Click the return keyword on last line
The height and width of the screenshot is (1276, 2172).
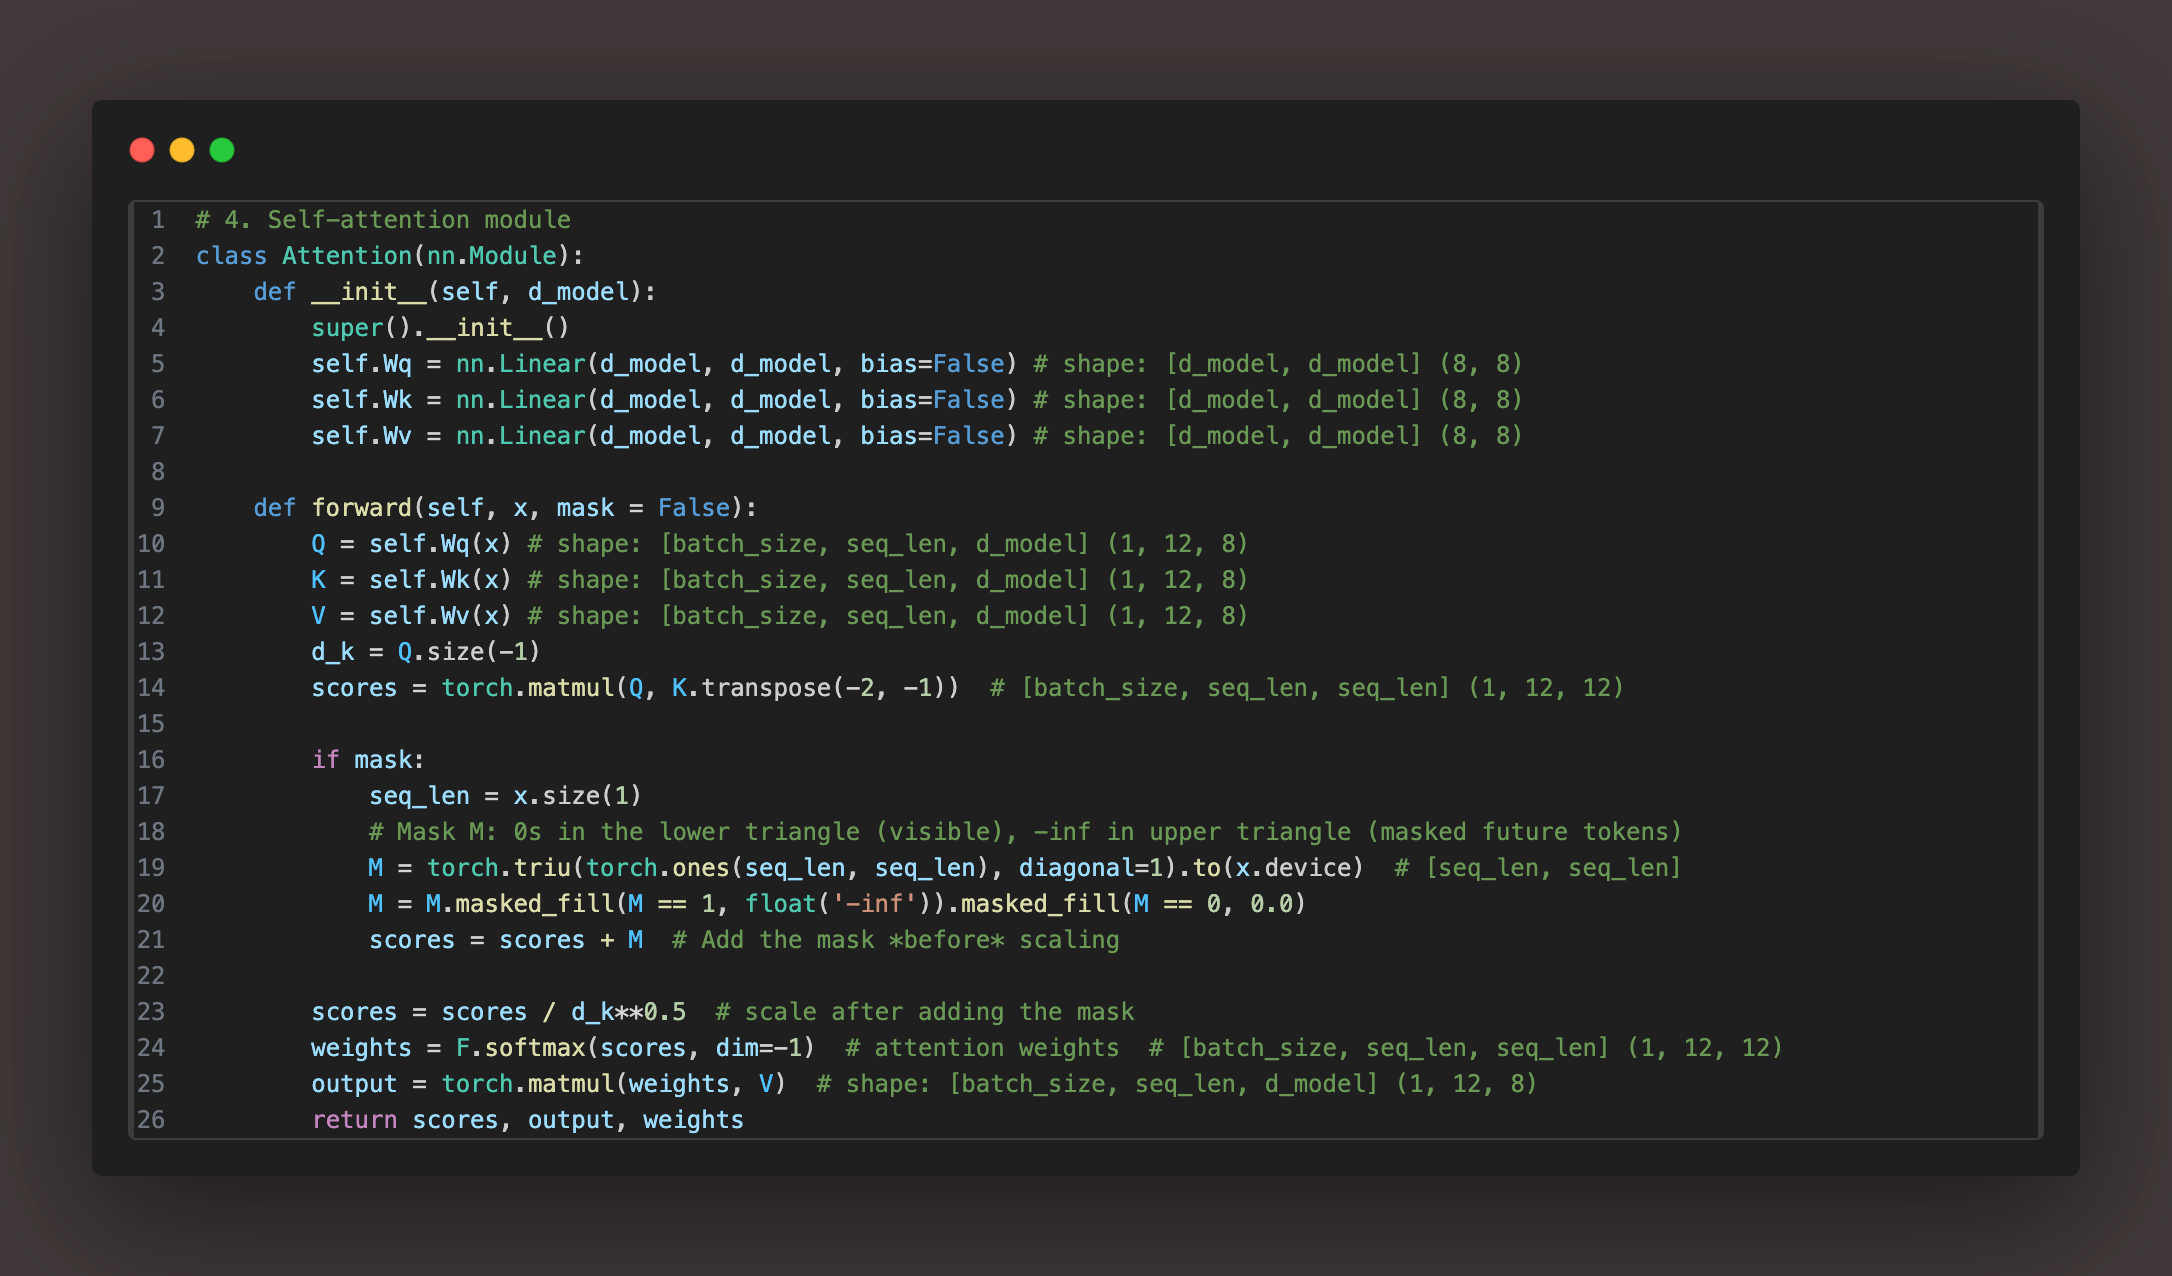(x=354, y=1120)
